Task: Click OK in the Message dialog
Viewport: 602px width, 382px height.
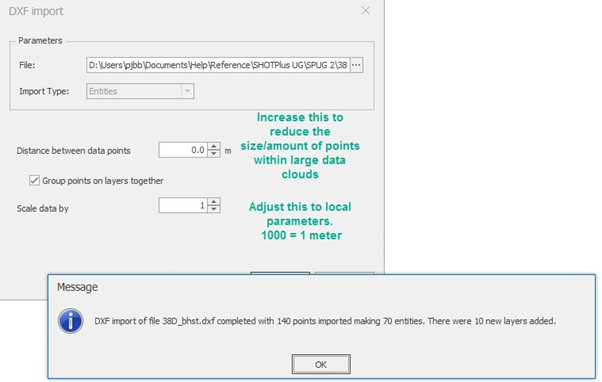Action: point(321,364)
